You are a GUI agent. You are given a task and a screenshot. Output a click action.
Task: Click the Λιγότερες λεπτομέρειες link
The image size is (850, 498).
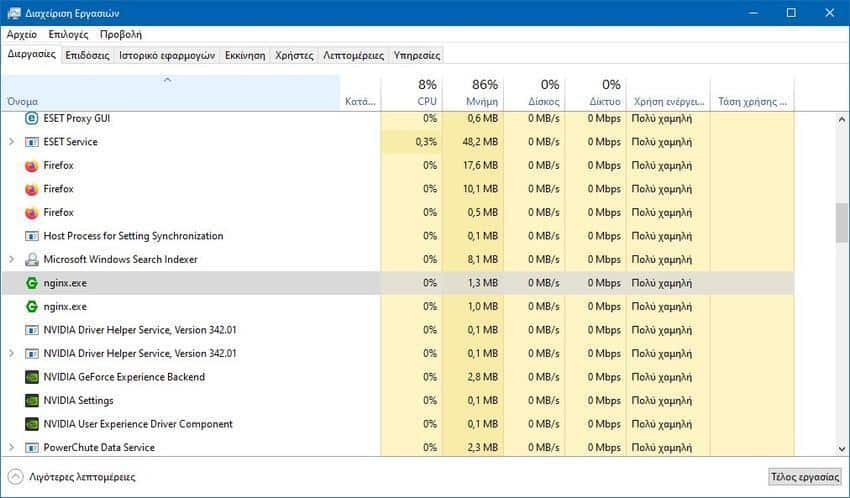pos(82,477)
